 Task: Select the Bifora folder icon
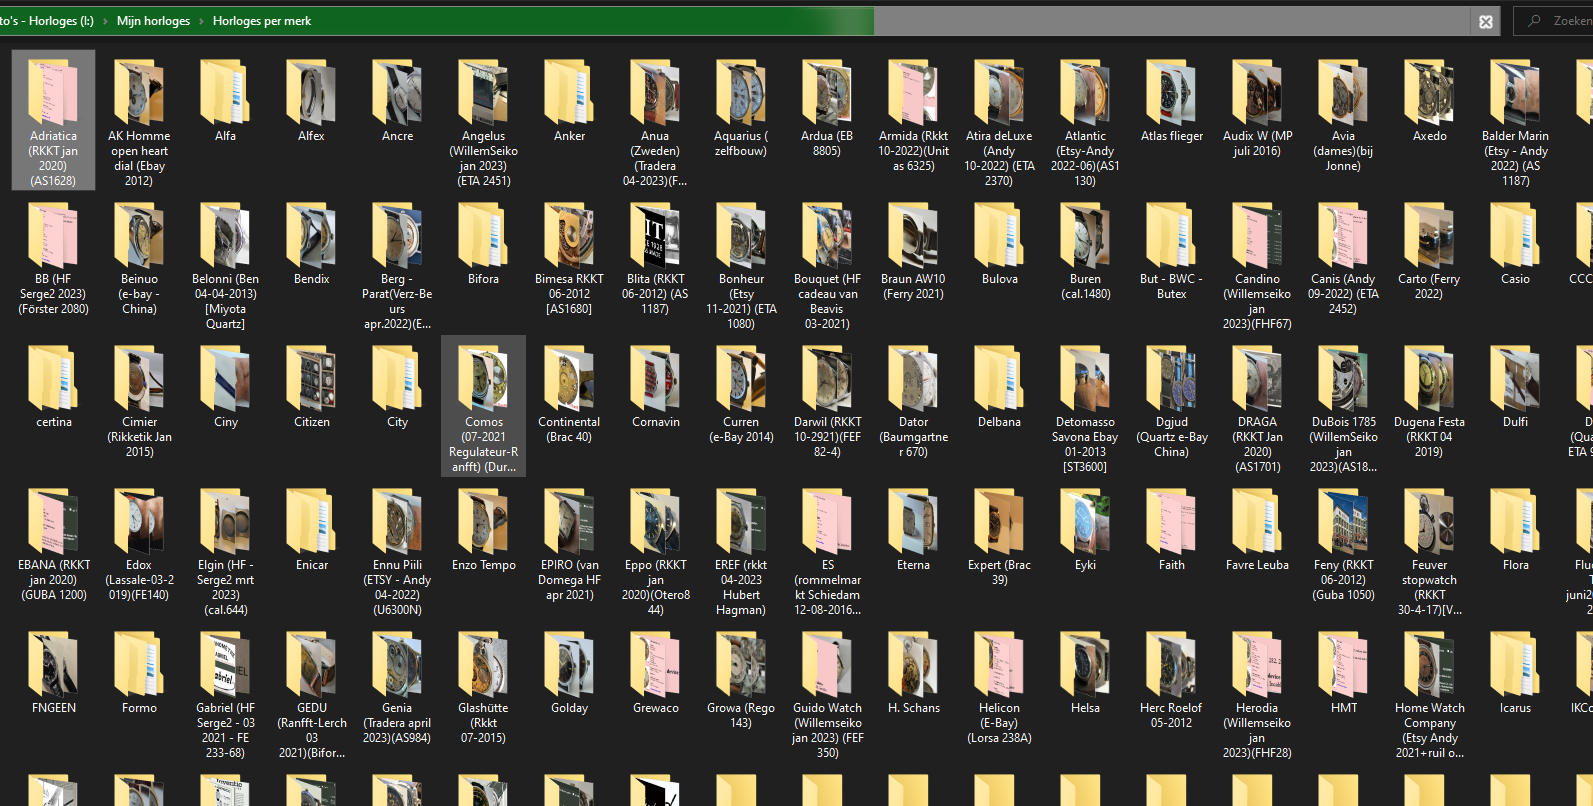(x=483, y=235)
